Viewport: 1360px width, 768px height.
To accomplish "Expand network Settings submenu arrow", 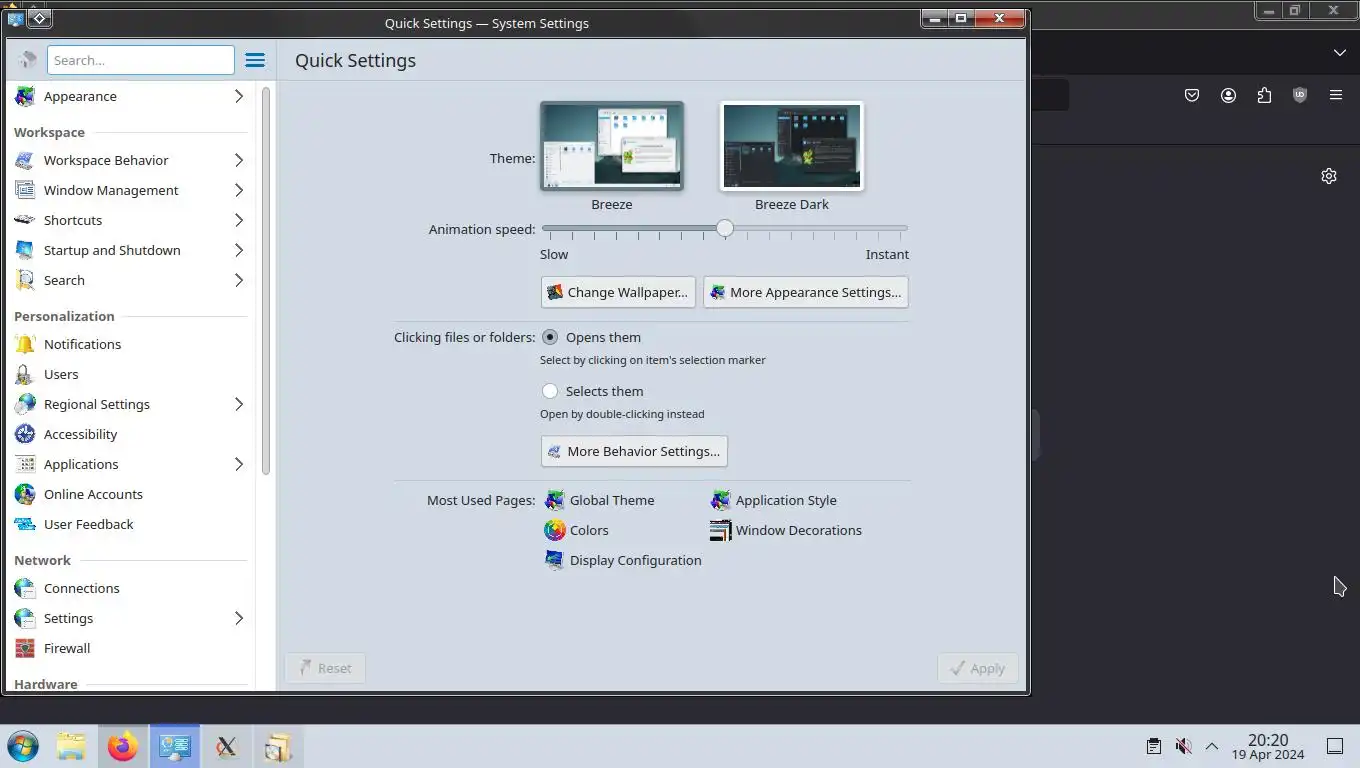I will (239, 618).
